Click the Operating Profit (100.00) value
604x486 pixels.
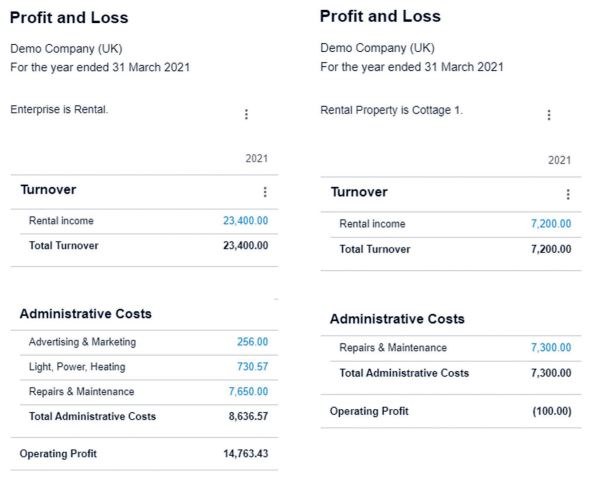550,411
